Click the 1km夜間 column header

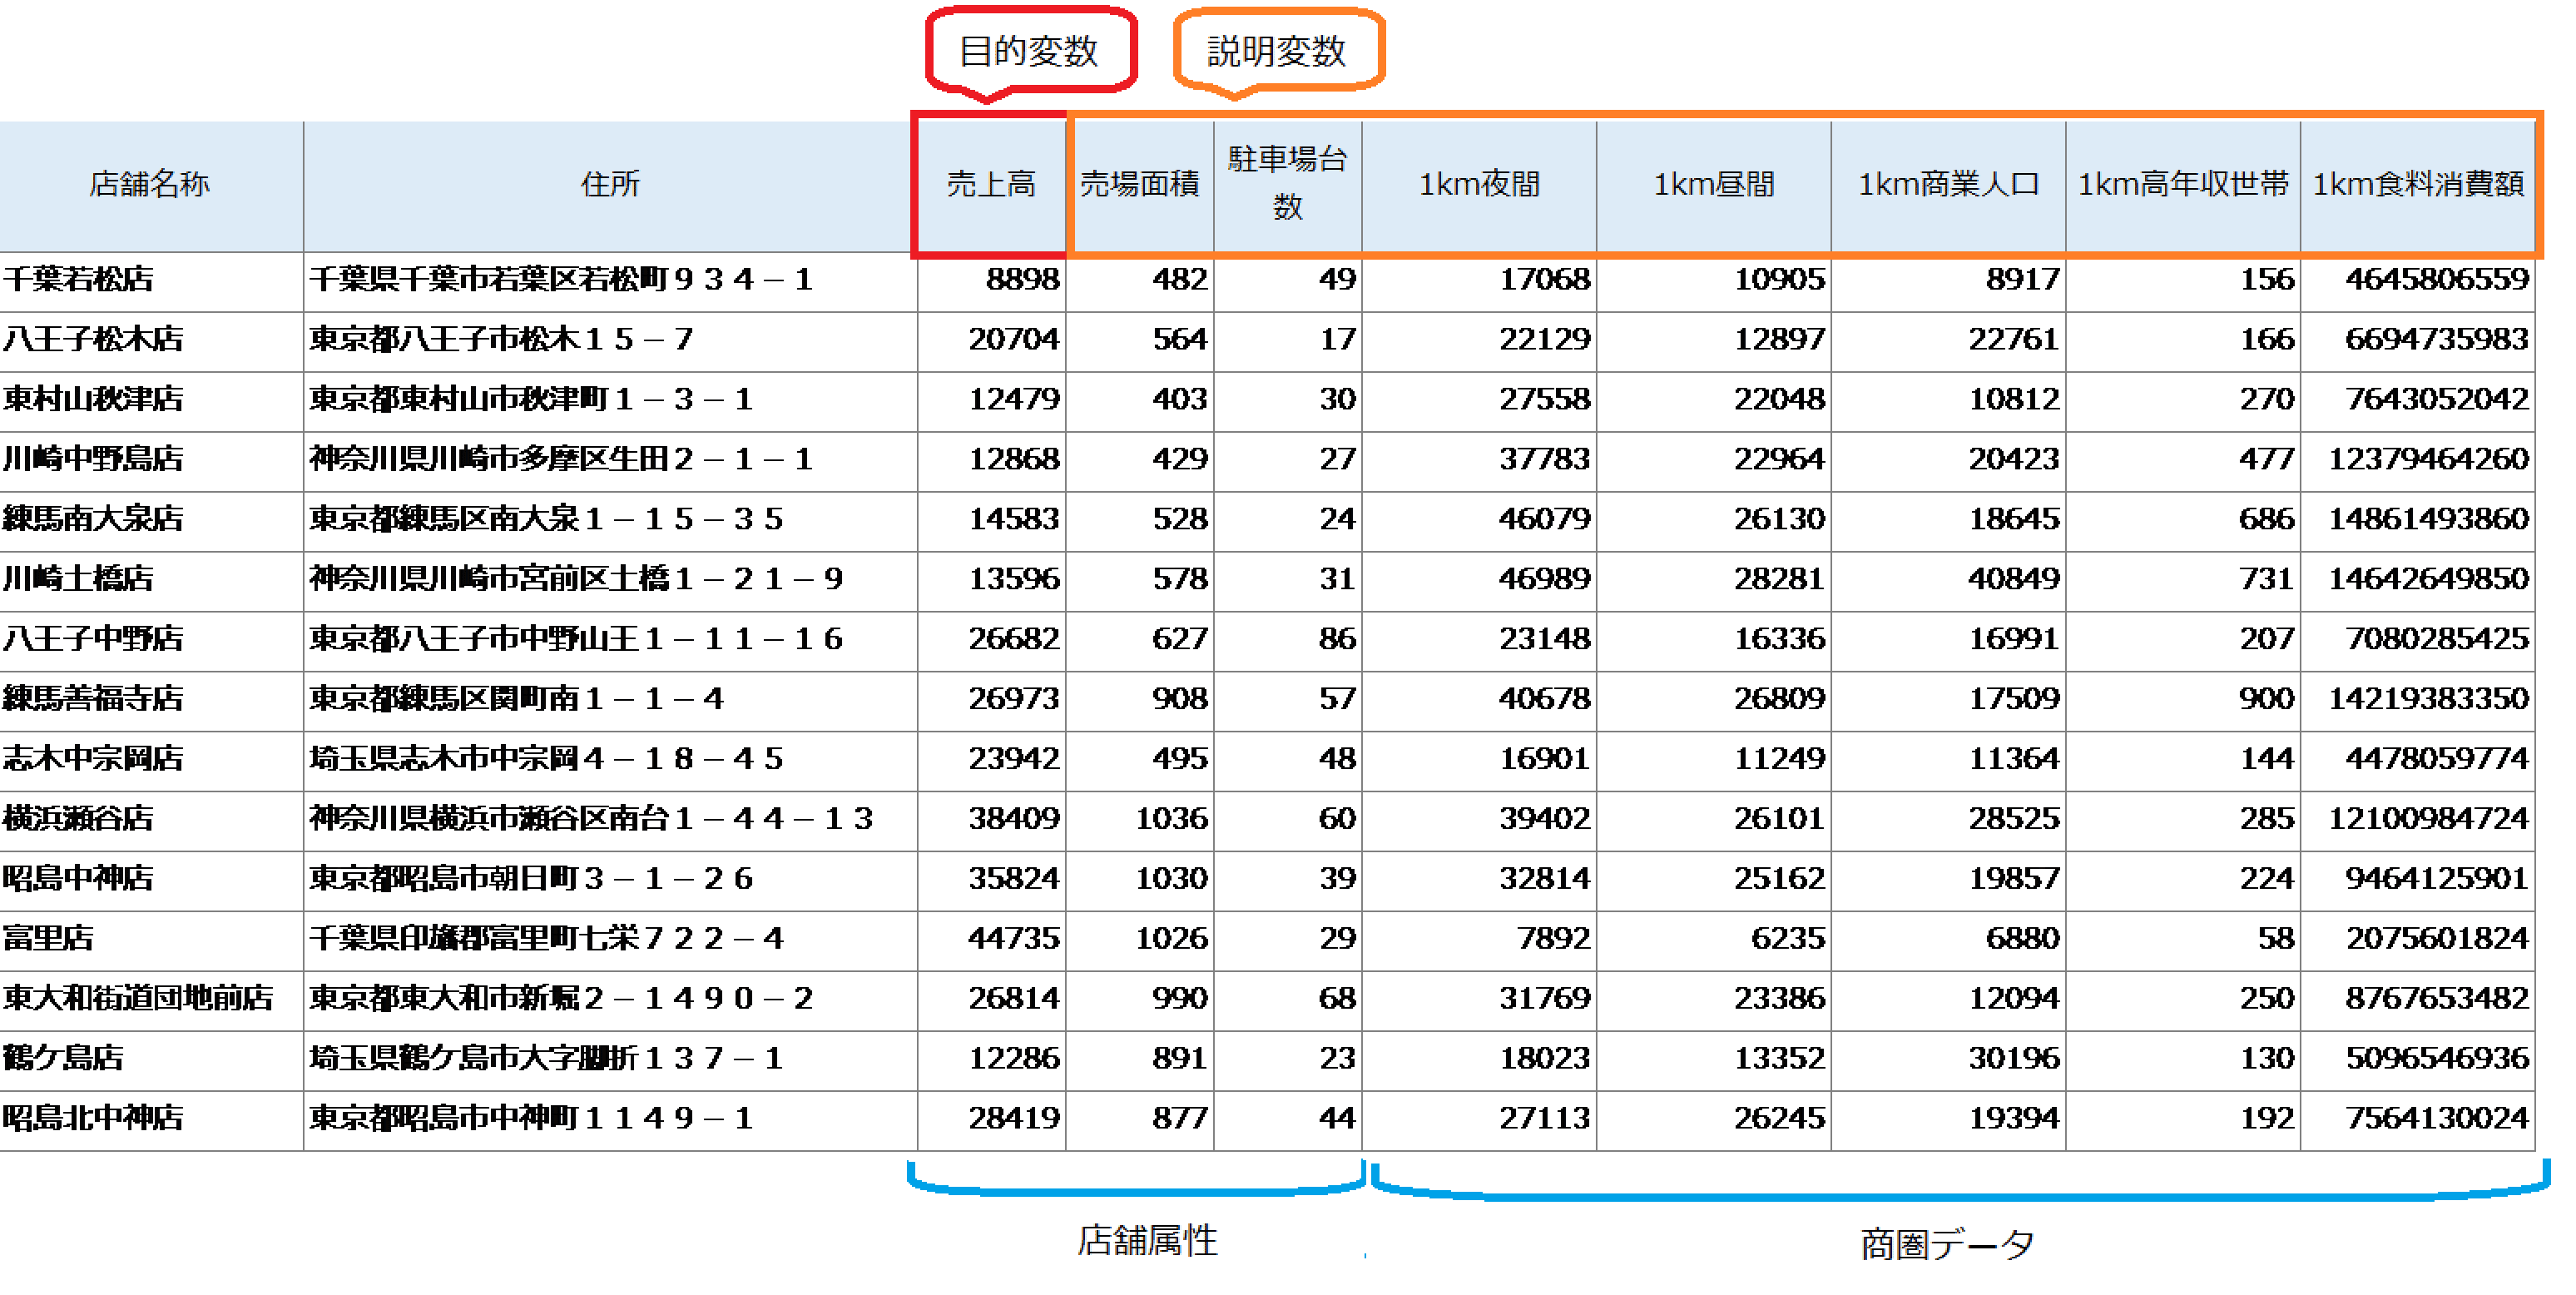click(x=1480, y=185)
